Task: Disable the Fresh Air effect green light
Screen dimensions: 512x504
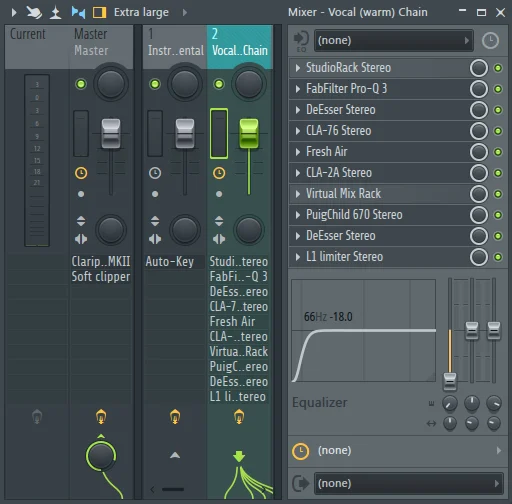Action: coord(498,152)
